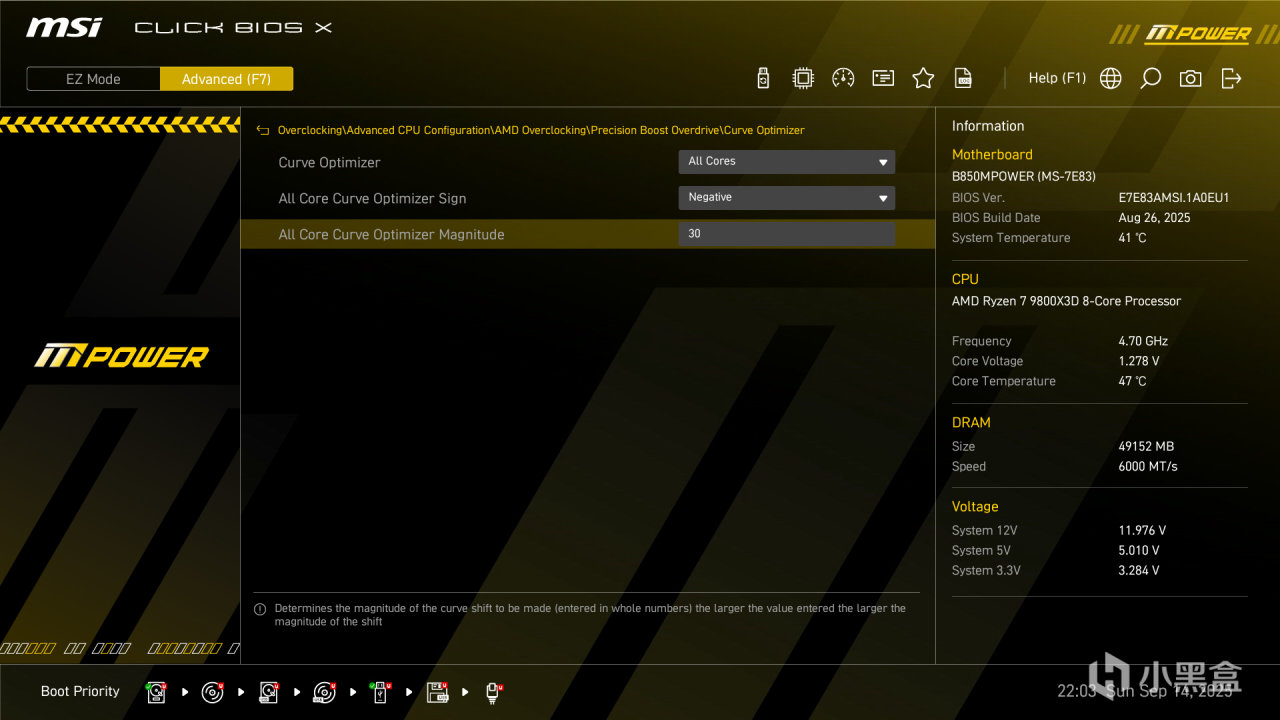Switch to EZ Mode
This screenshot has width=1280, height=720.
(x=93, y=79)
